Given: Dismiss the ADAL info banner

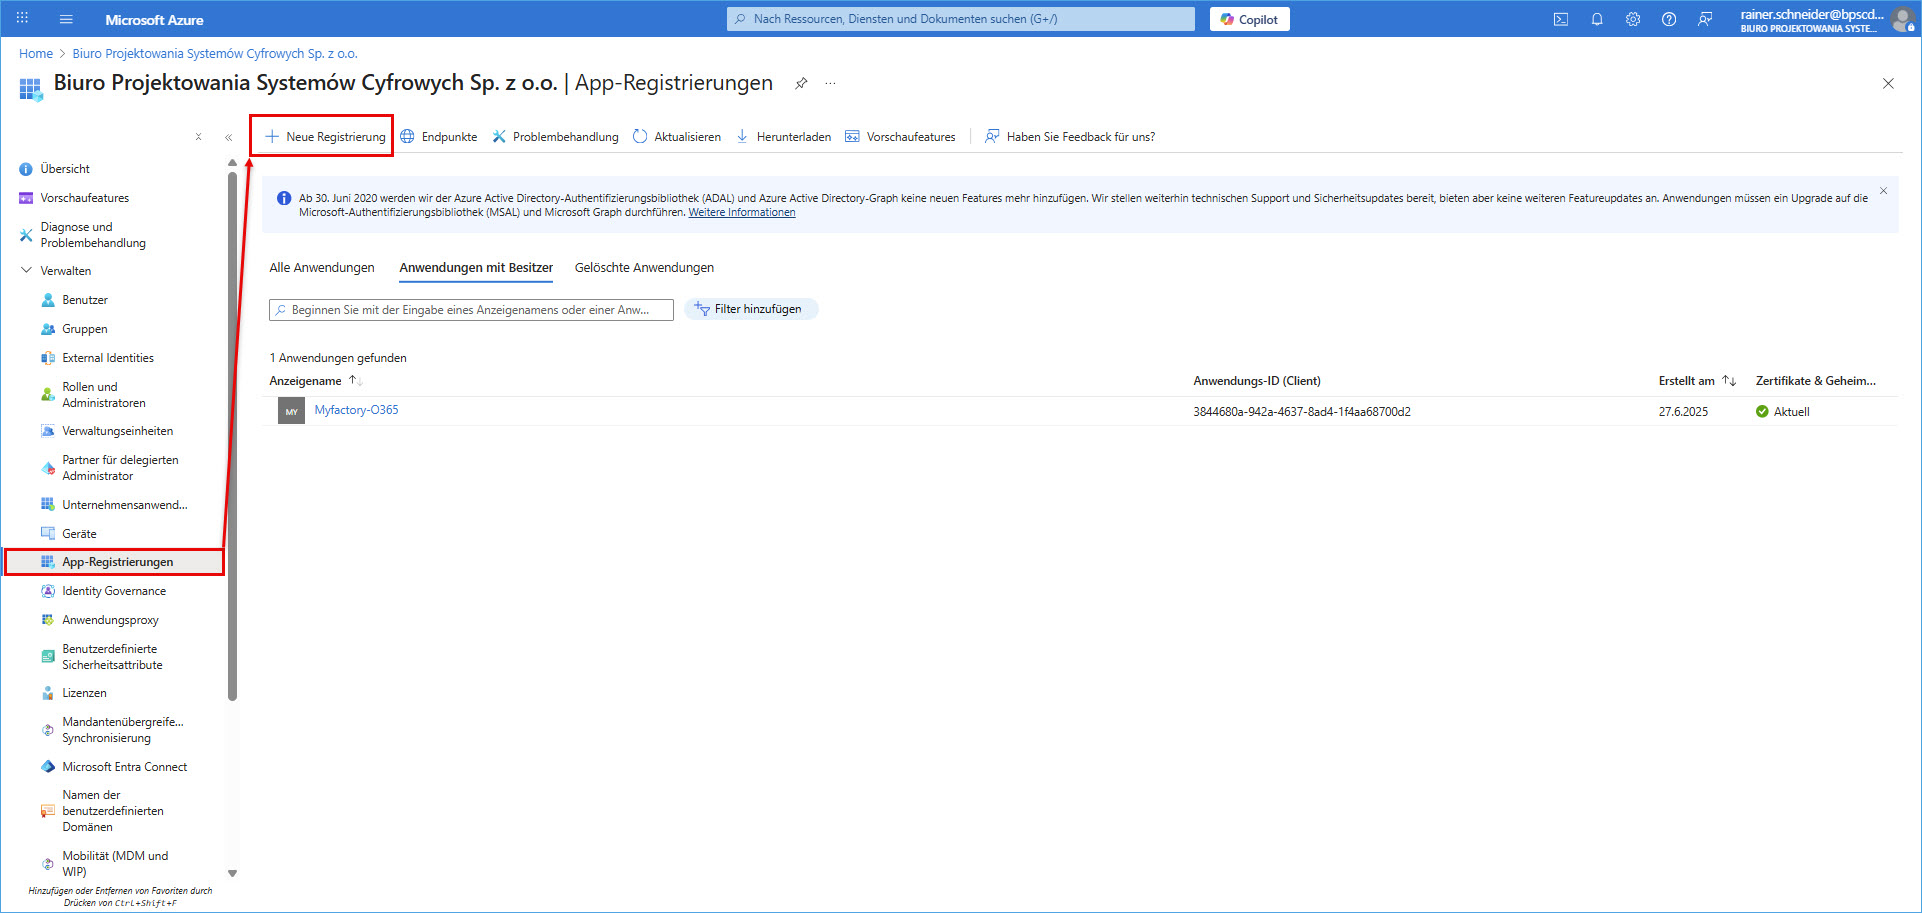Looking at the screenshot, I should click(x=1883, y=190).
